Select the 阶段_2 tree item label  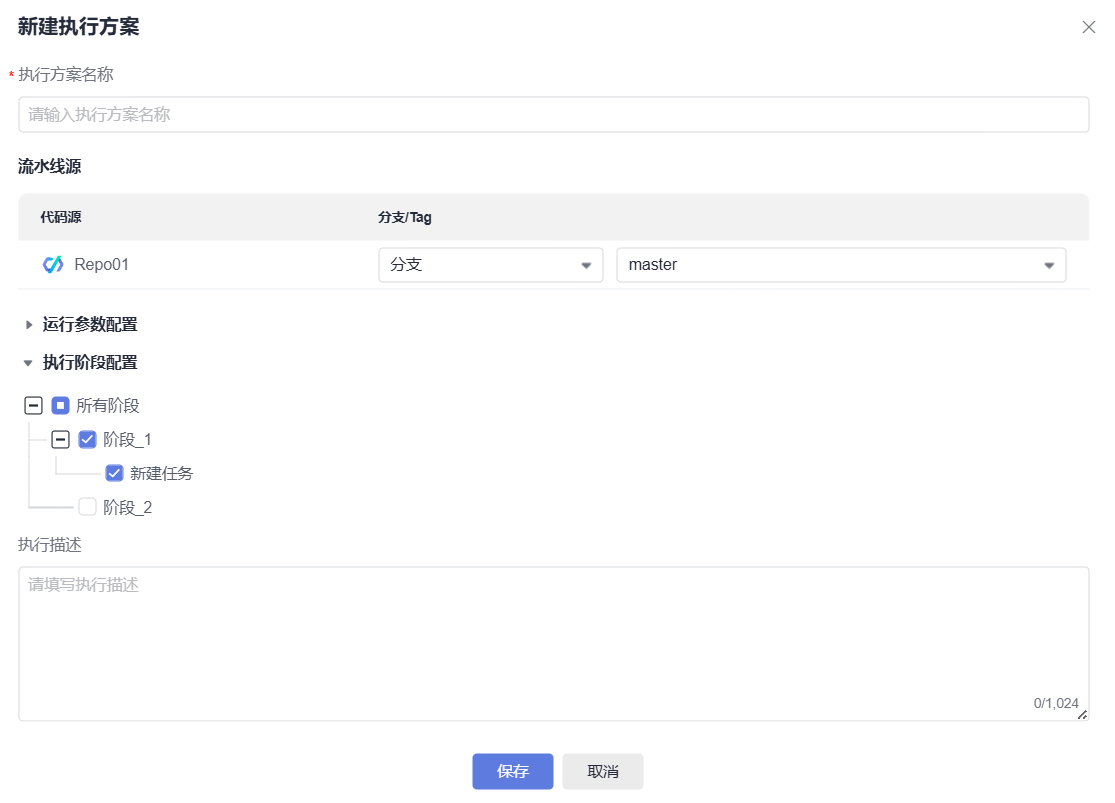(128, 508)
